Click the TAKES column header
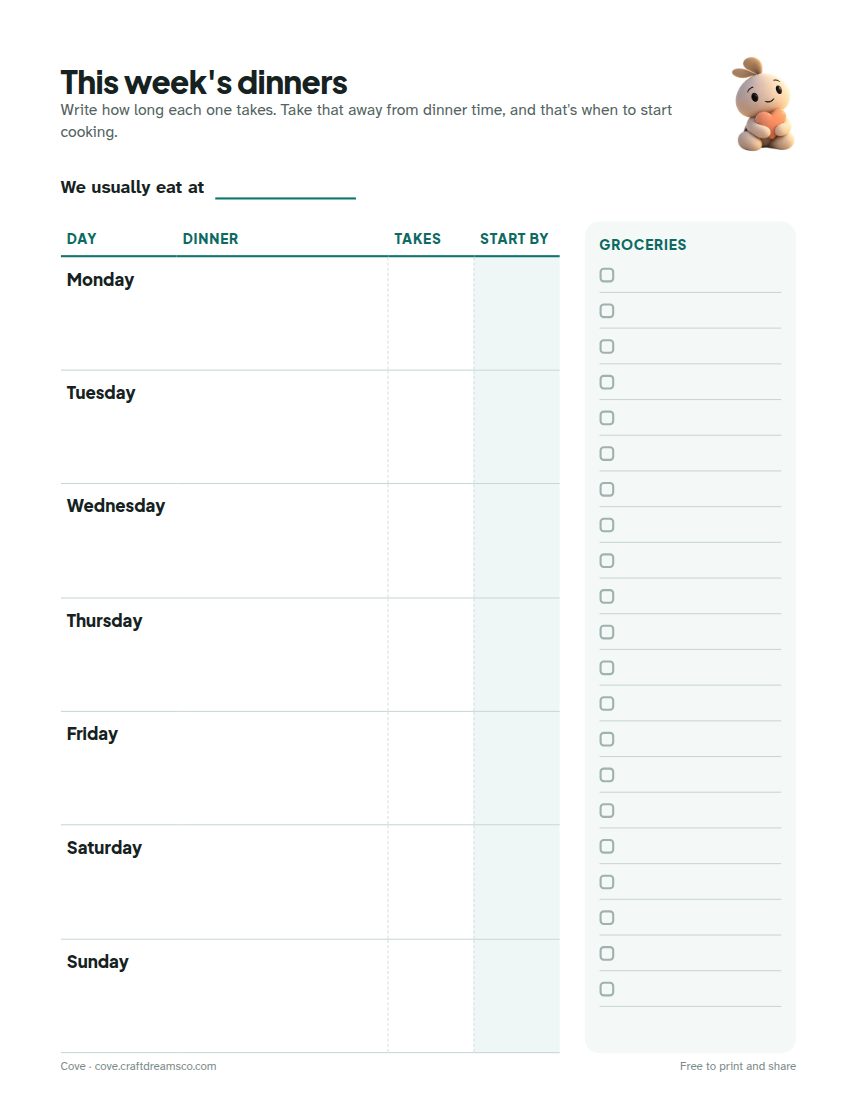 coord(417,239)
